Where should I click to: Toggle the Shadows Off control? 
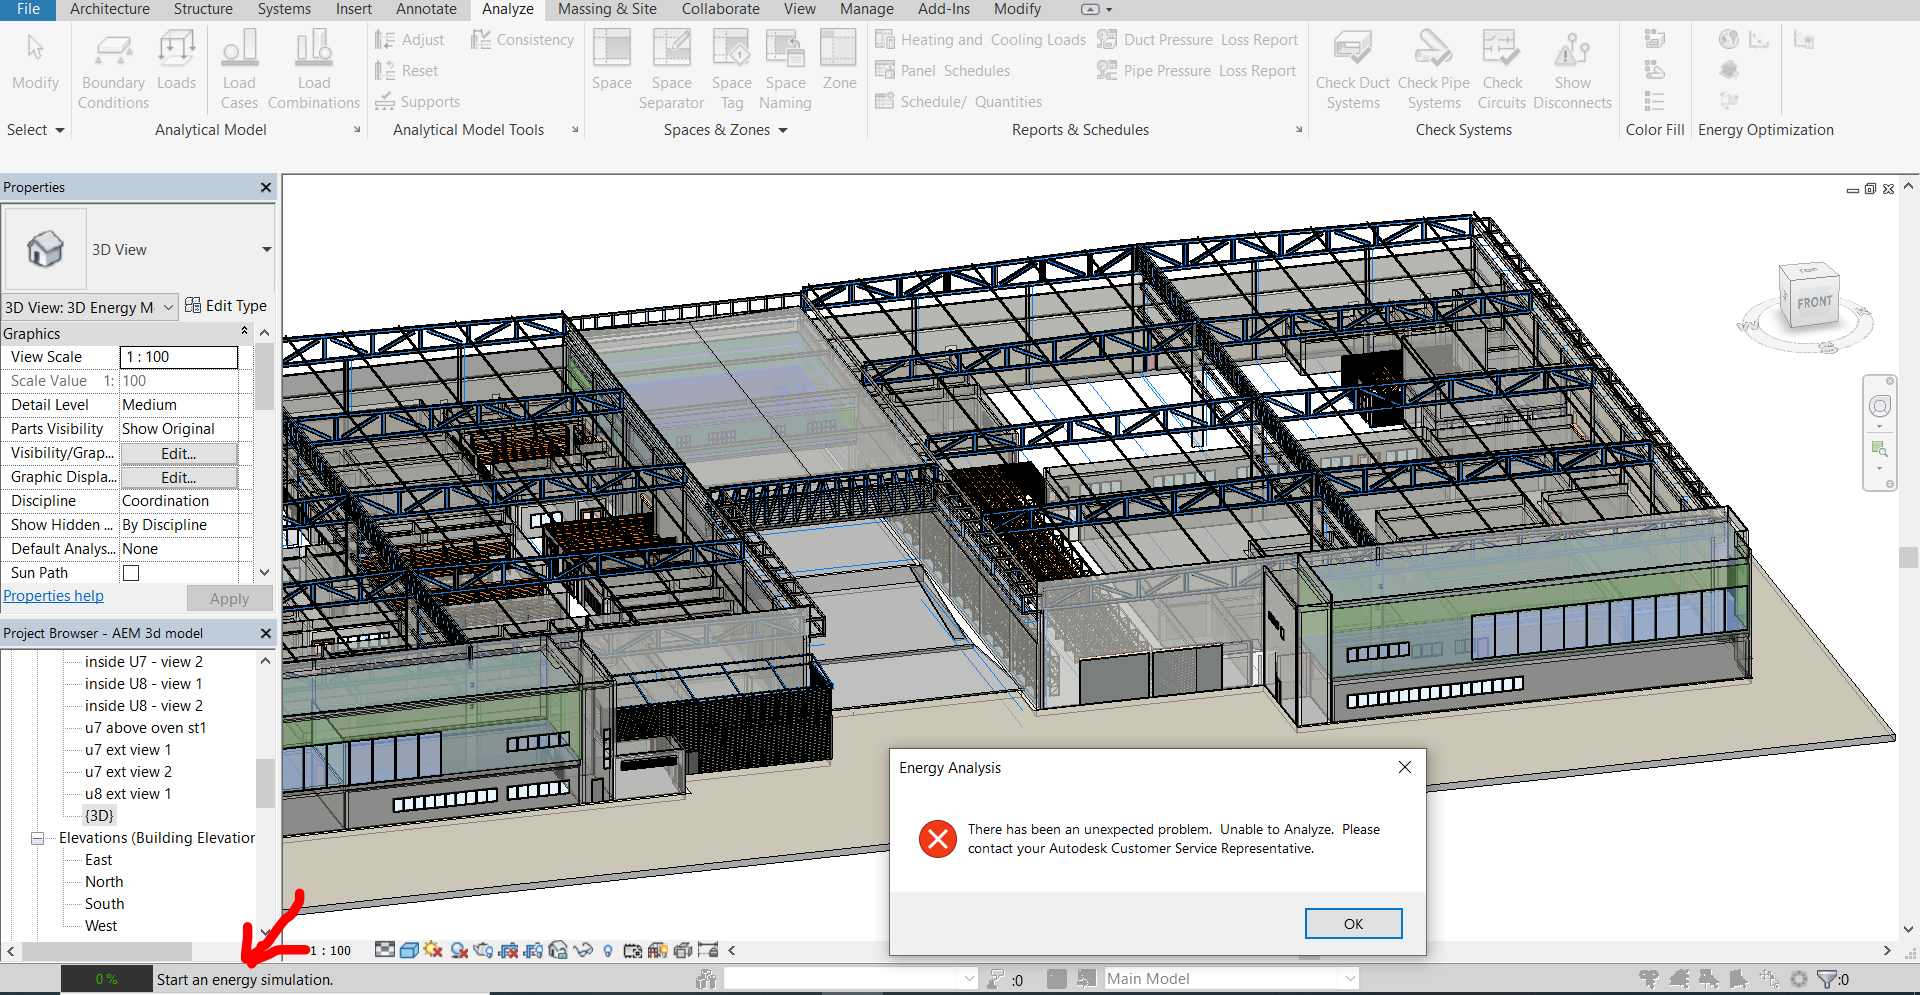[x=458, y=950]
